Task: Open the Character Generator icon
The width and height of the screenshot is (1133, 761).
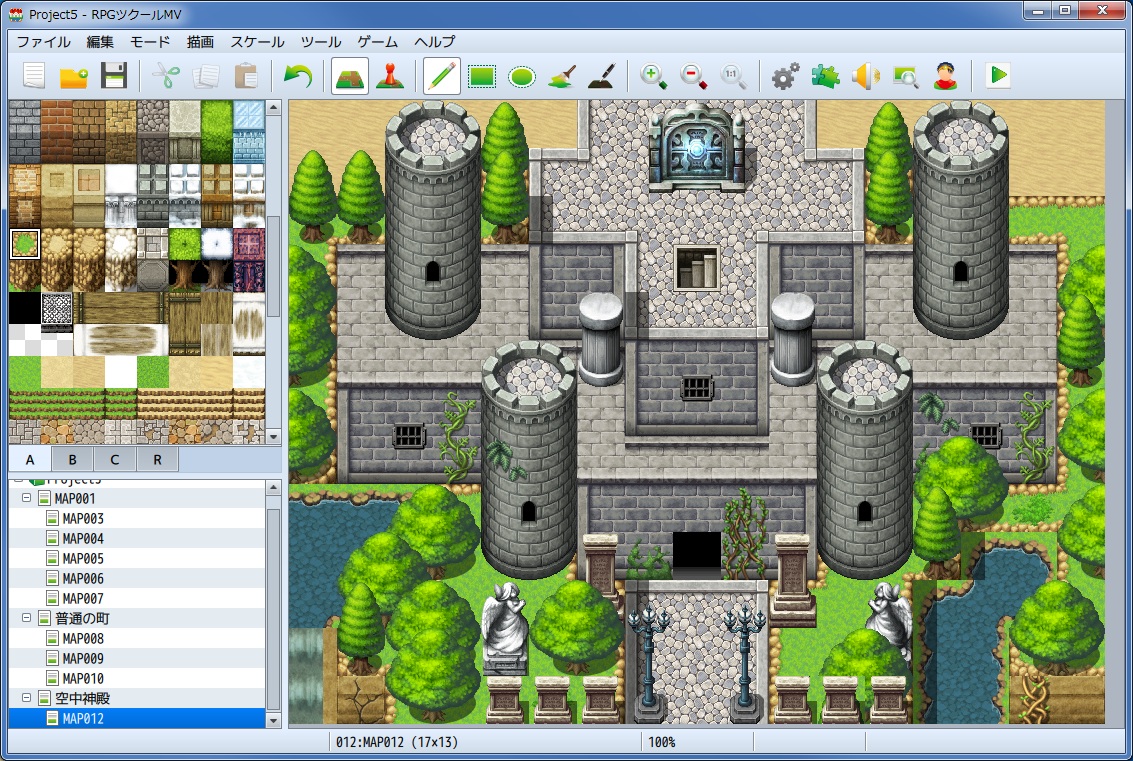Action: [945, 76]
